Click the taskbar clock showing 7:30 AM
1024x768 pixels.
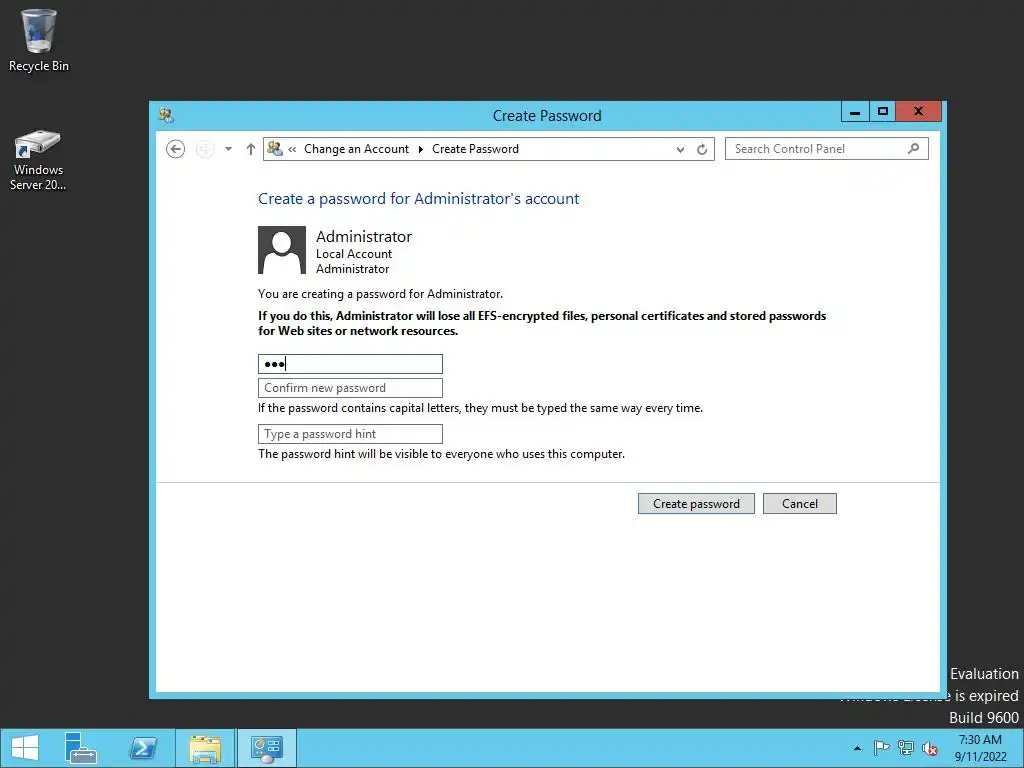pyautogui.click(x=980, y=748)
